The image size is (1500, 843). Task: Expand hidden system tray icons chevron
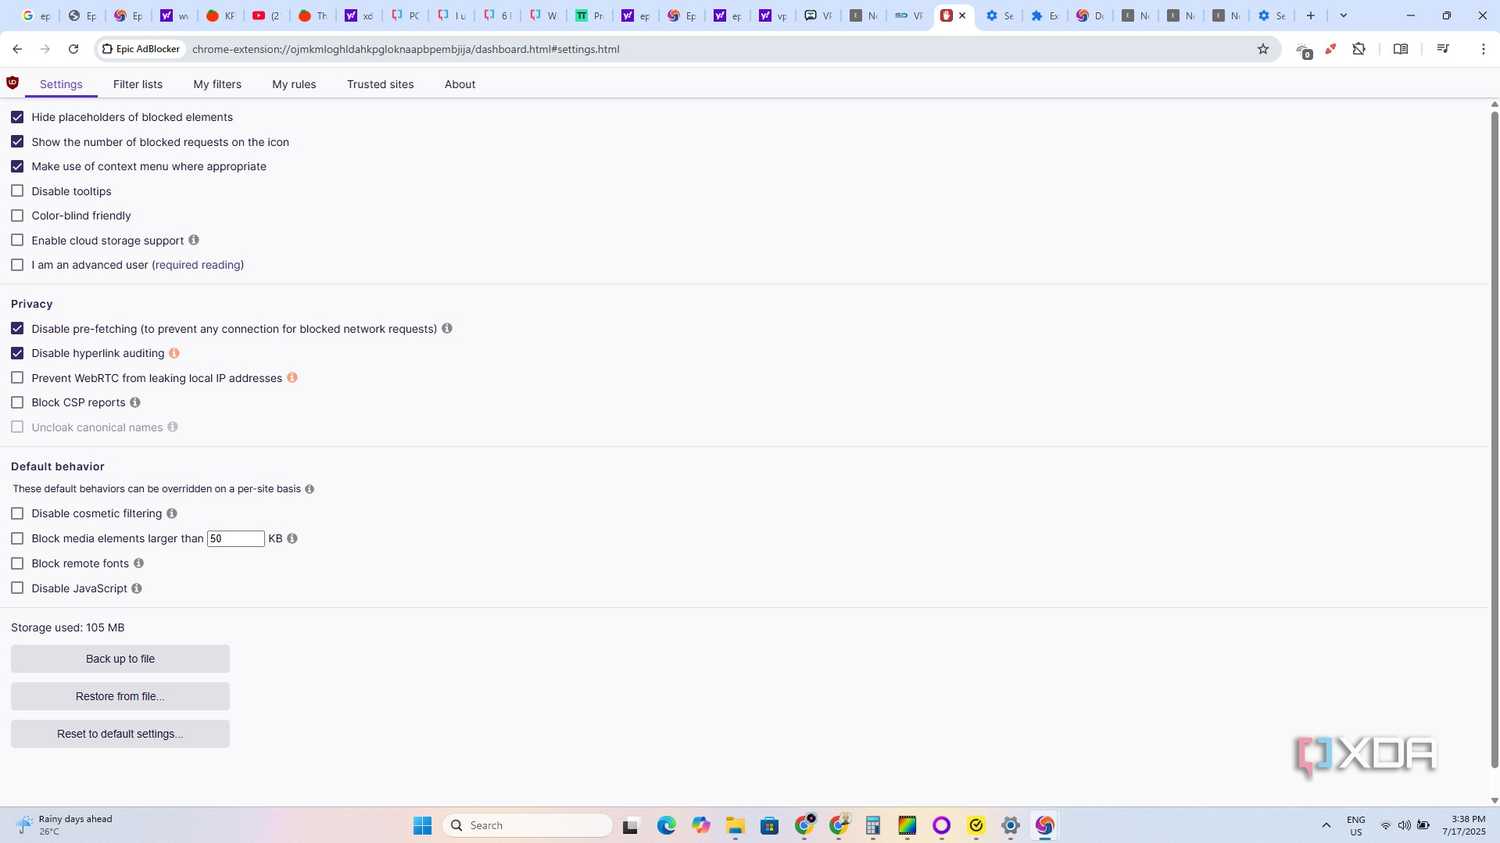click(x=1326, y=825)
